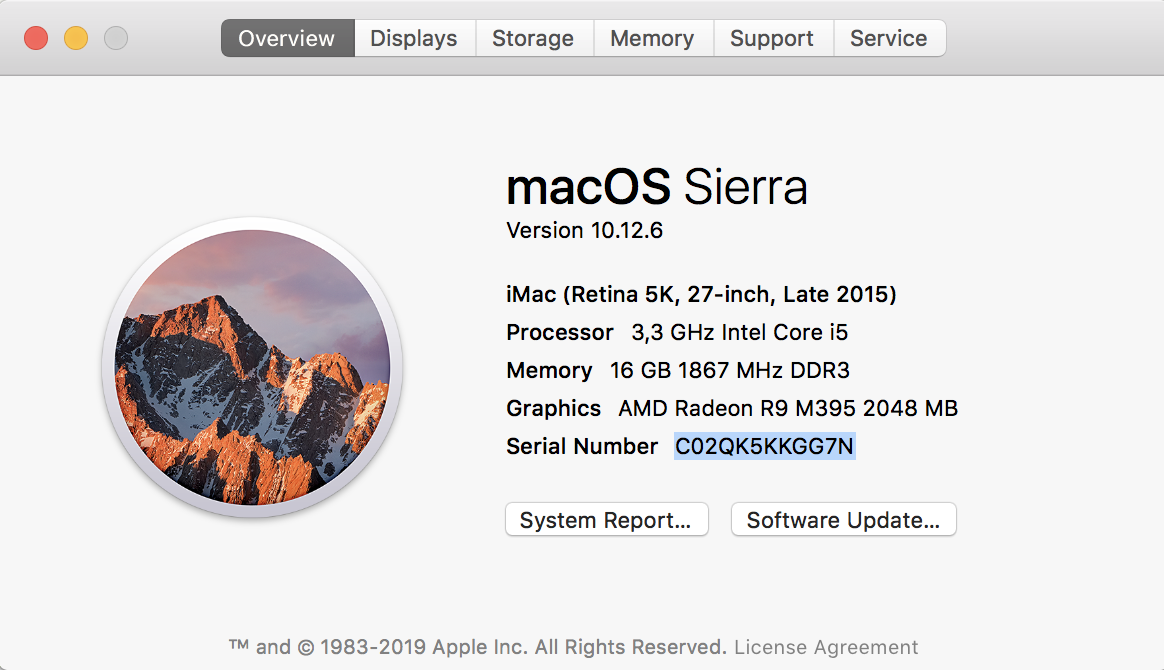The height and width of the screenshot is (670, 1164).
Task: Click the AMD Radeon R9 M395 graphics value
Action: coord(788,408)
